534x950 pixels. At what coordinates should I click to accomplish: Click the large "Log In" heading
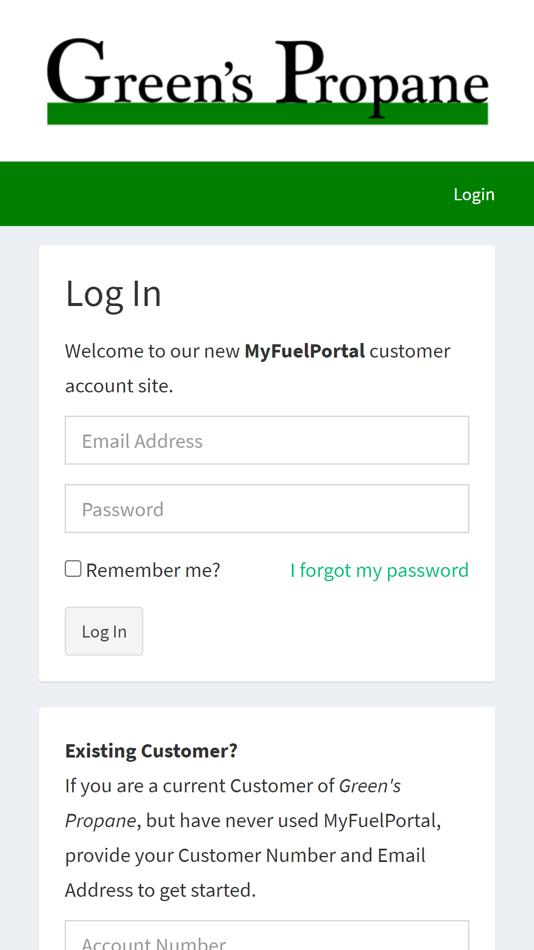[x=113, y=293]
